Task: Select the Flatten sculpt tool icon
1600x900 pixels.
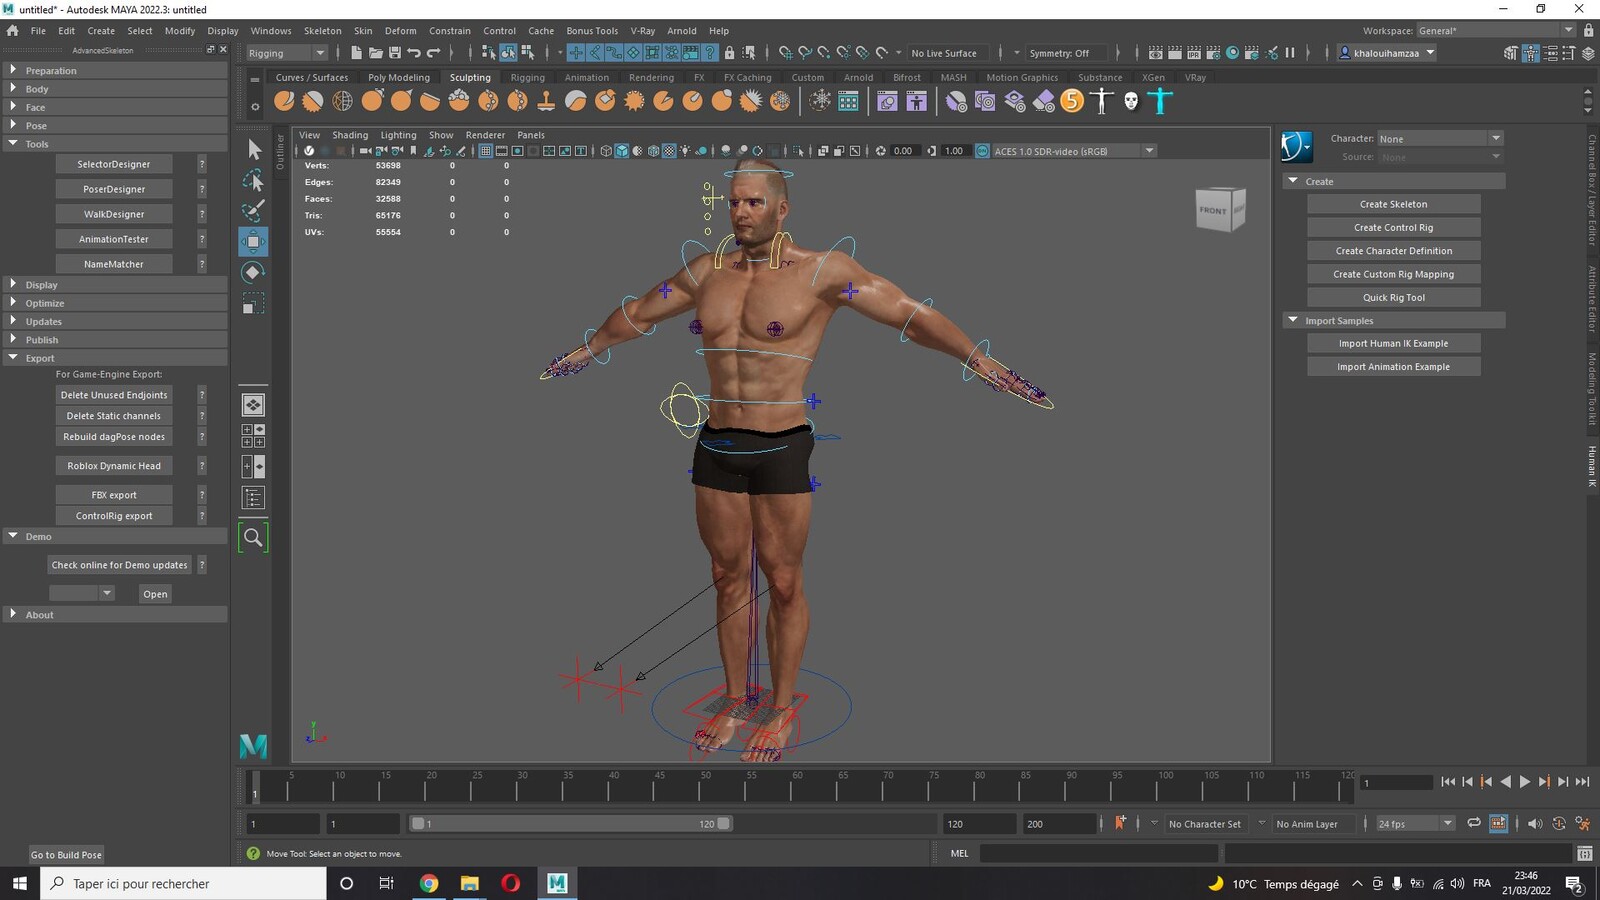Action: click(x=430, y=101)
